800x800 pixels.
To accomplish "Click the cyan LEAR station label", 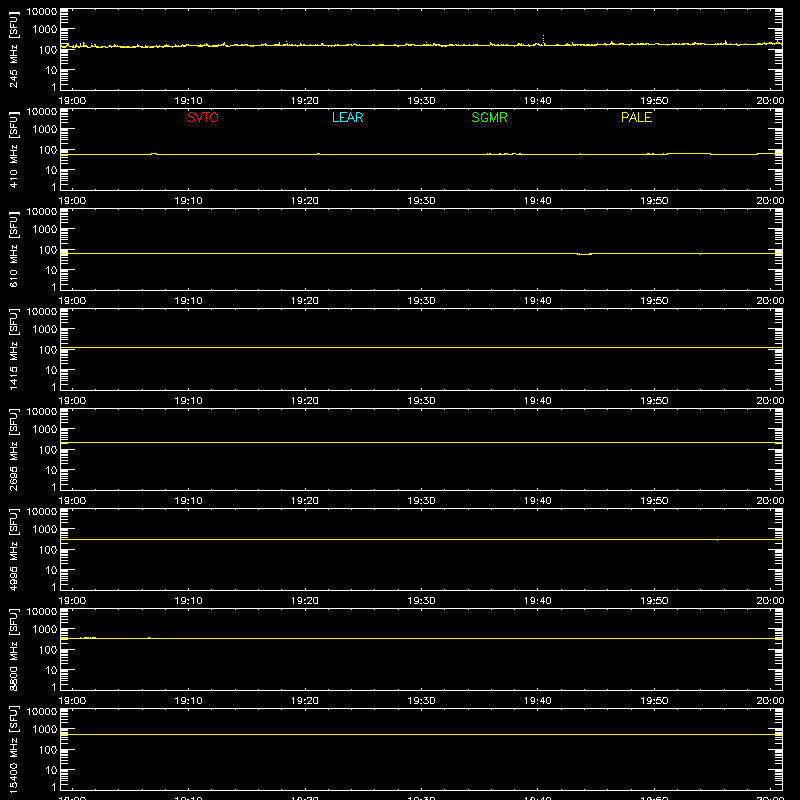I will pos(347,117).
